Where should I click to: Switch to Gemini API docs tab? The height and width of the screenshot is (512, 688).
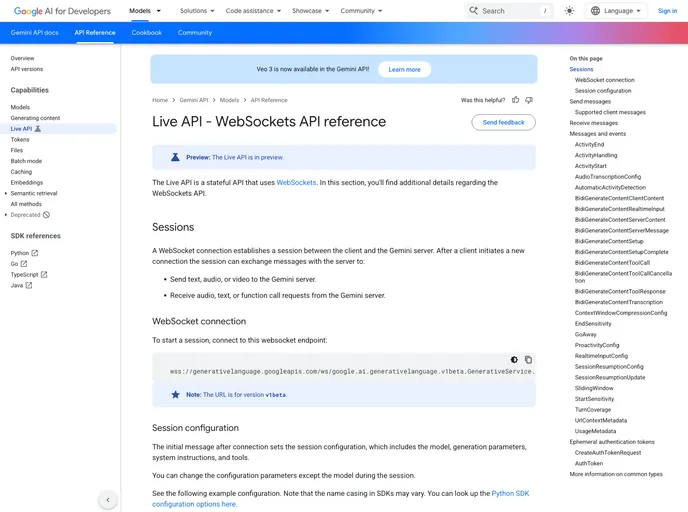pos(35,32)
